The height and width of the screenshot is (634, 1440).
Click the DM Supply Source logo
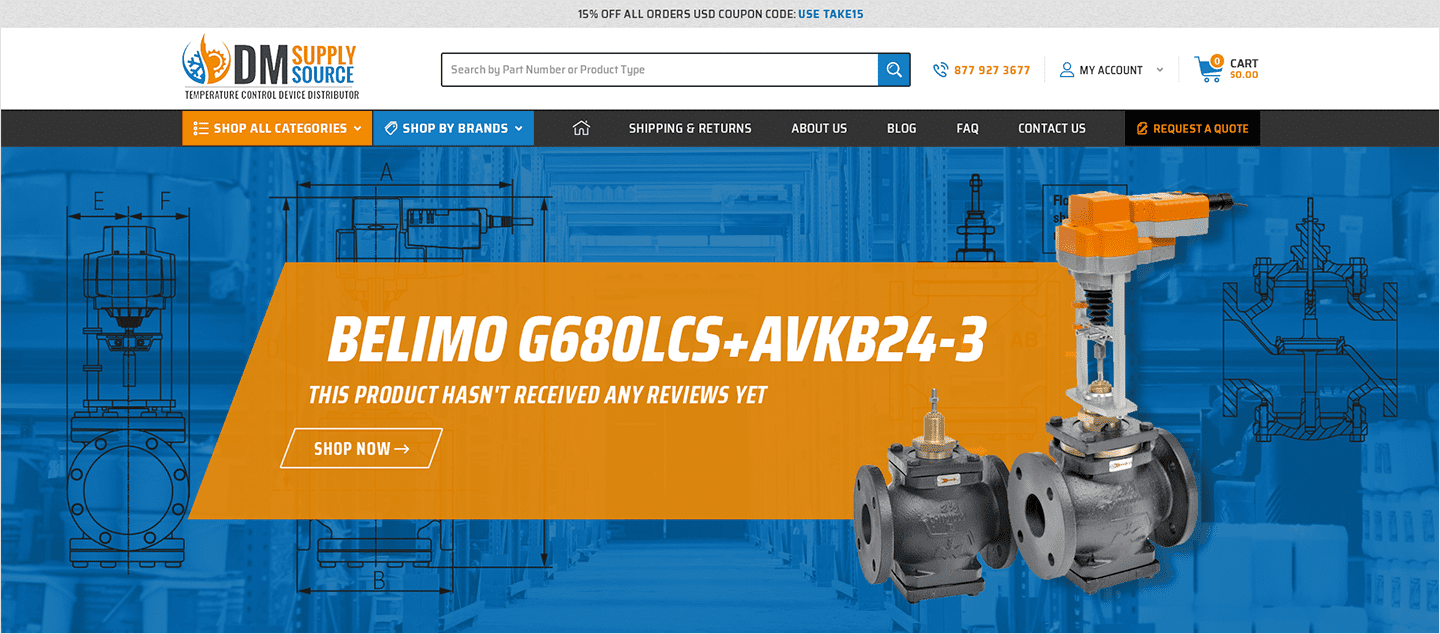(x=270, y=68)
